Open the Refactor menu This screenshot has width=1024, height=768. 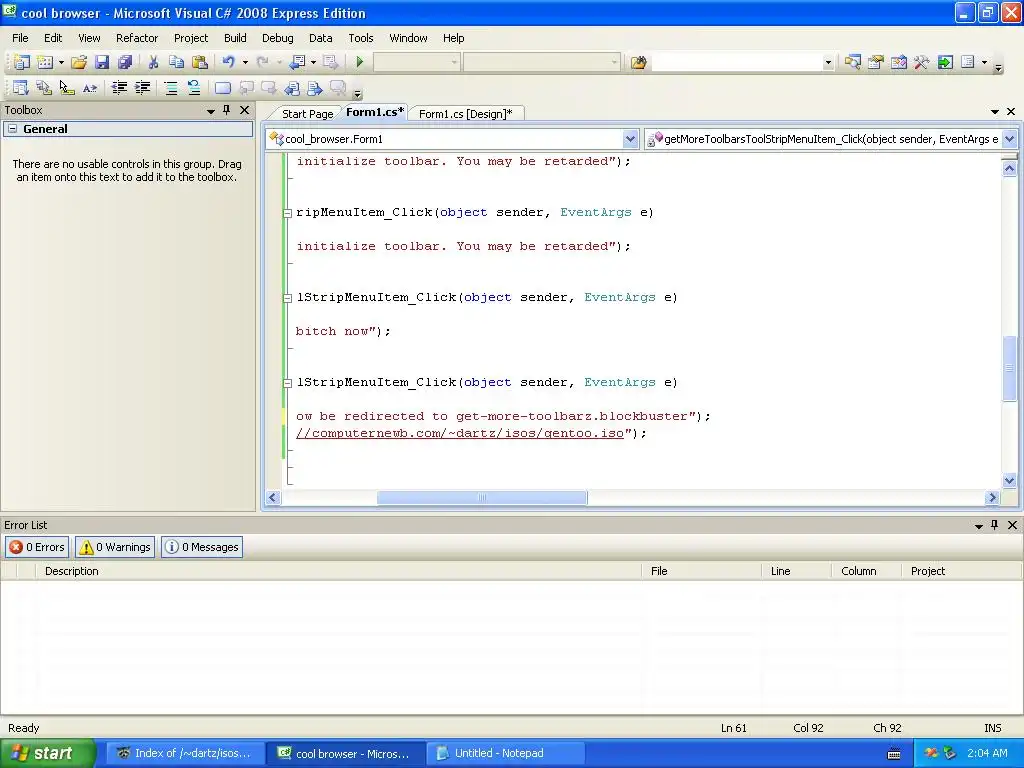point(137,38)
